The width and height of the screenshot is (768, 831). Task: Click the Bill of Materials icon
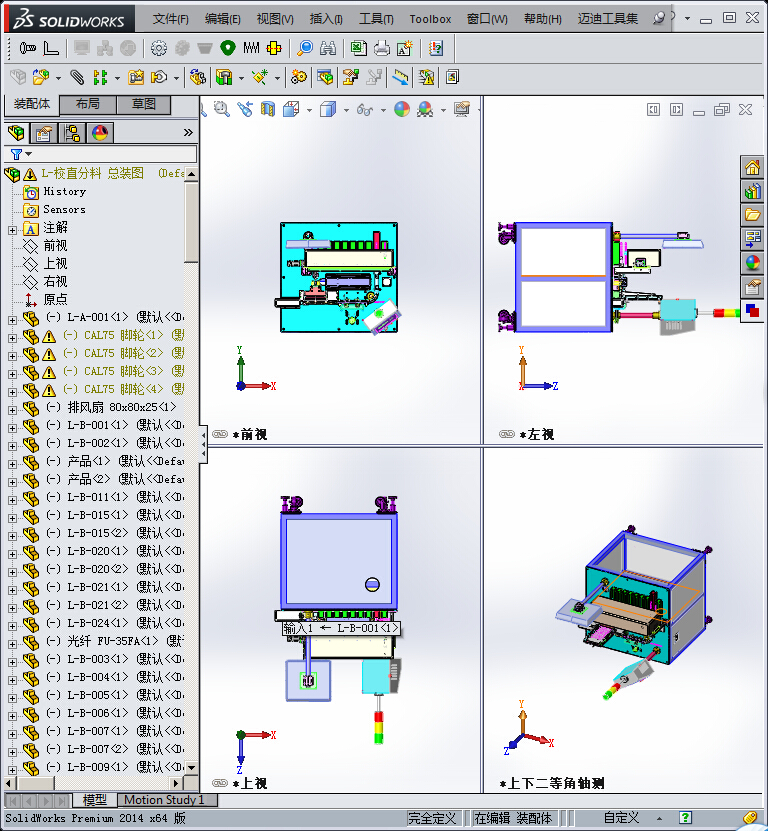(325, 77)
